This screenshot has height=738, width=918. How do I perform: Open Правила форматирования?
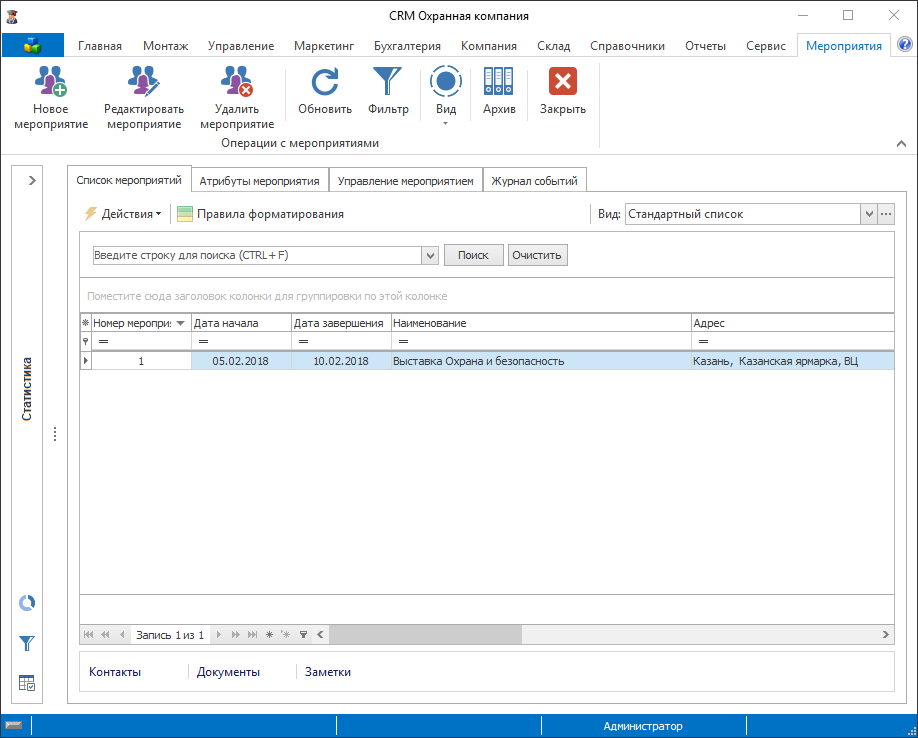click(261, 214)
